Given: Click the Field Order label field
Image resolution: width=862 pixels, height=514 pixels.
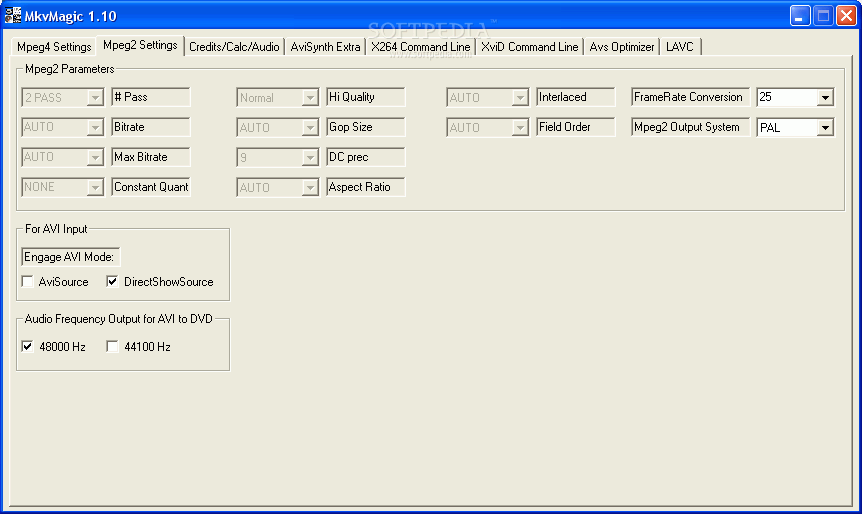Looking at the screenshot, I should [x=576, y=126].
